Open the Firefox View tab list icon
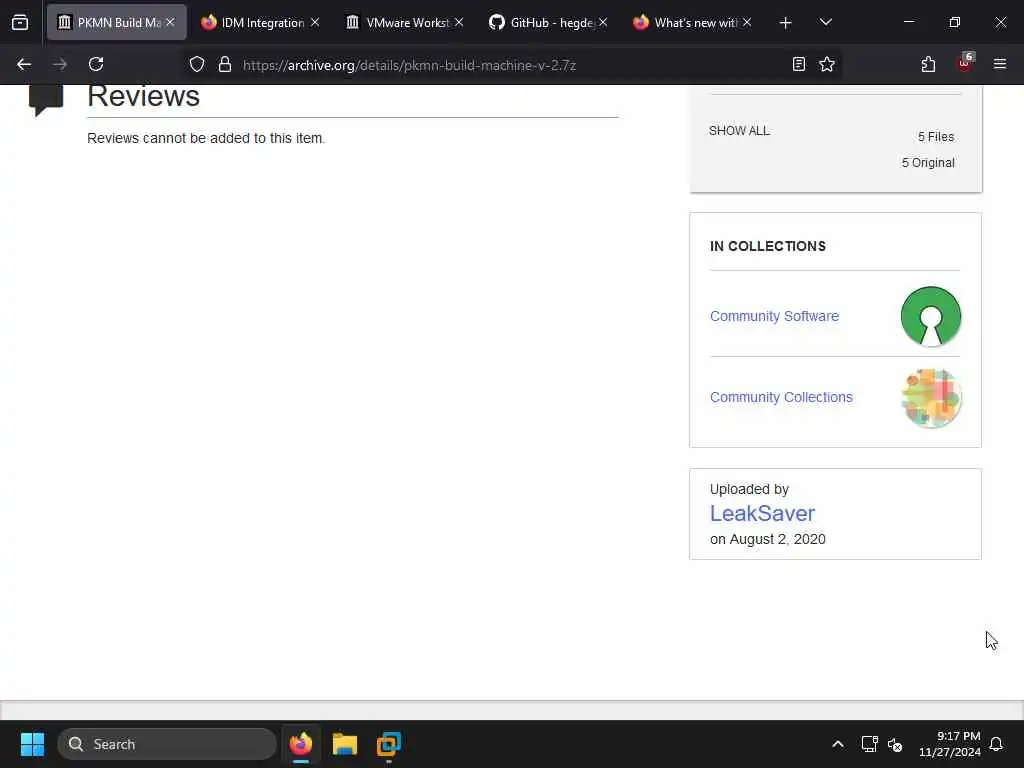The width and height of the screenshot is (1024, 768). click(20, 23)
